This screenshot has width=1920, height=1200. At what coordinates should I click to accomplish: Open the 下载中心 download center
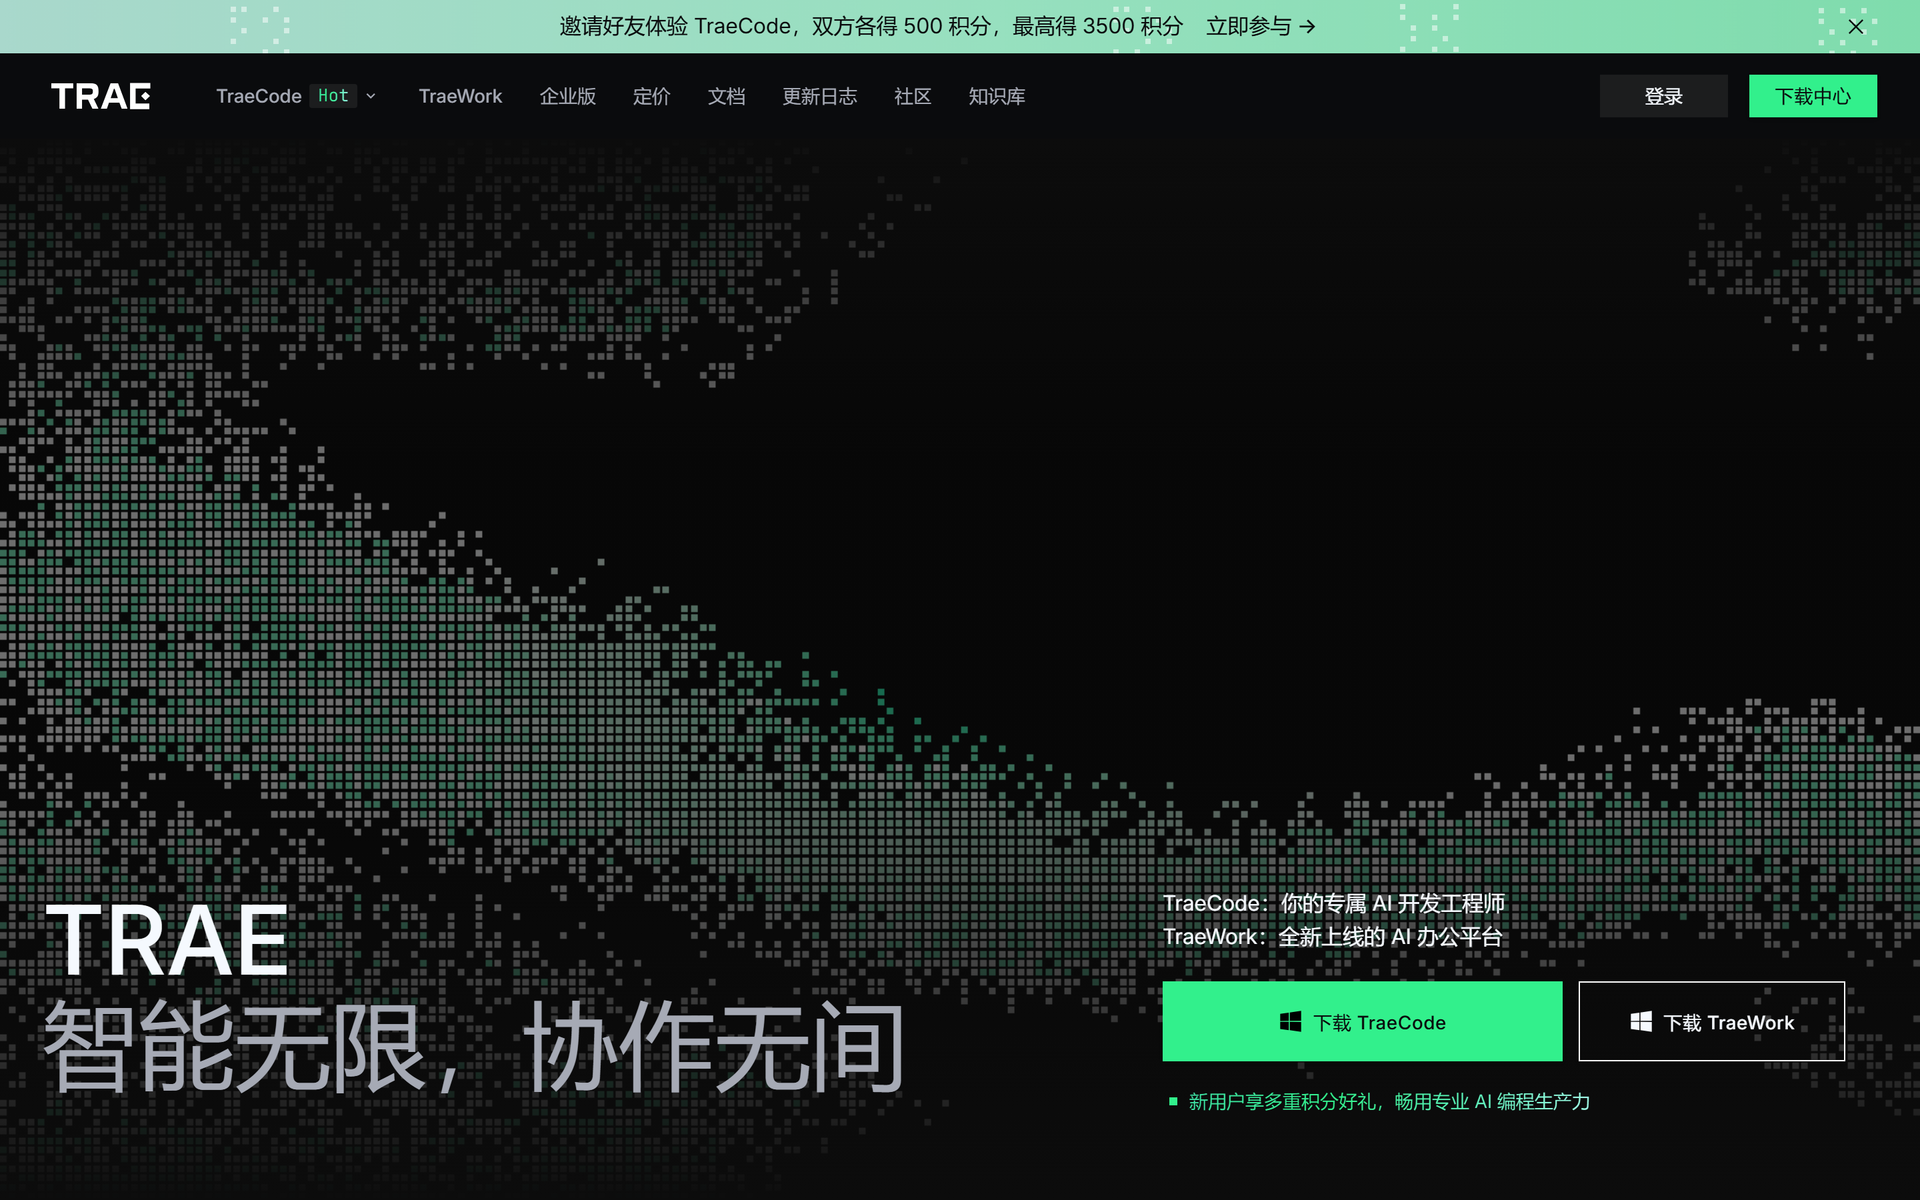click(x=1813, y=96)
